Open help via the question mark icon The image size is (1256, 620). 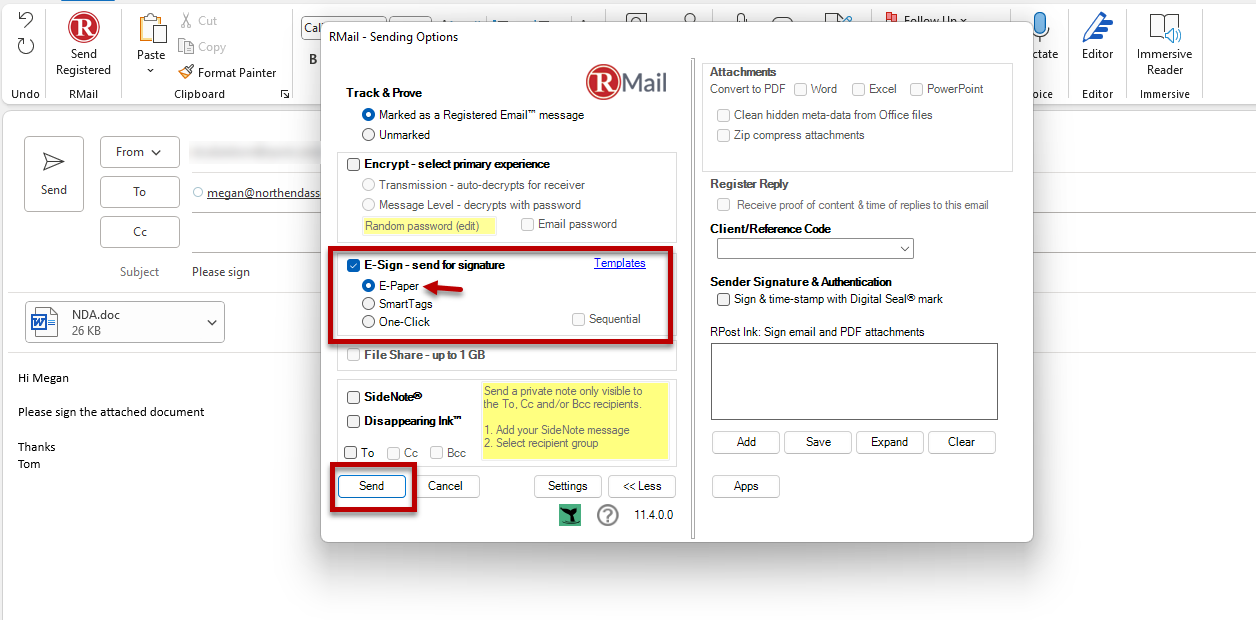point(608,515)
